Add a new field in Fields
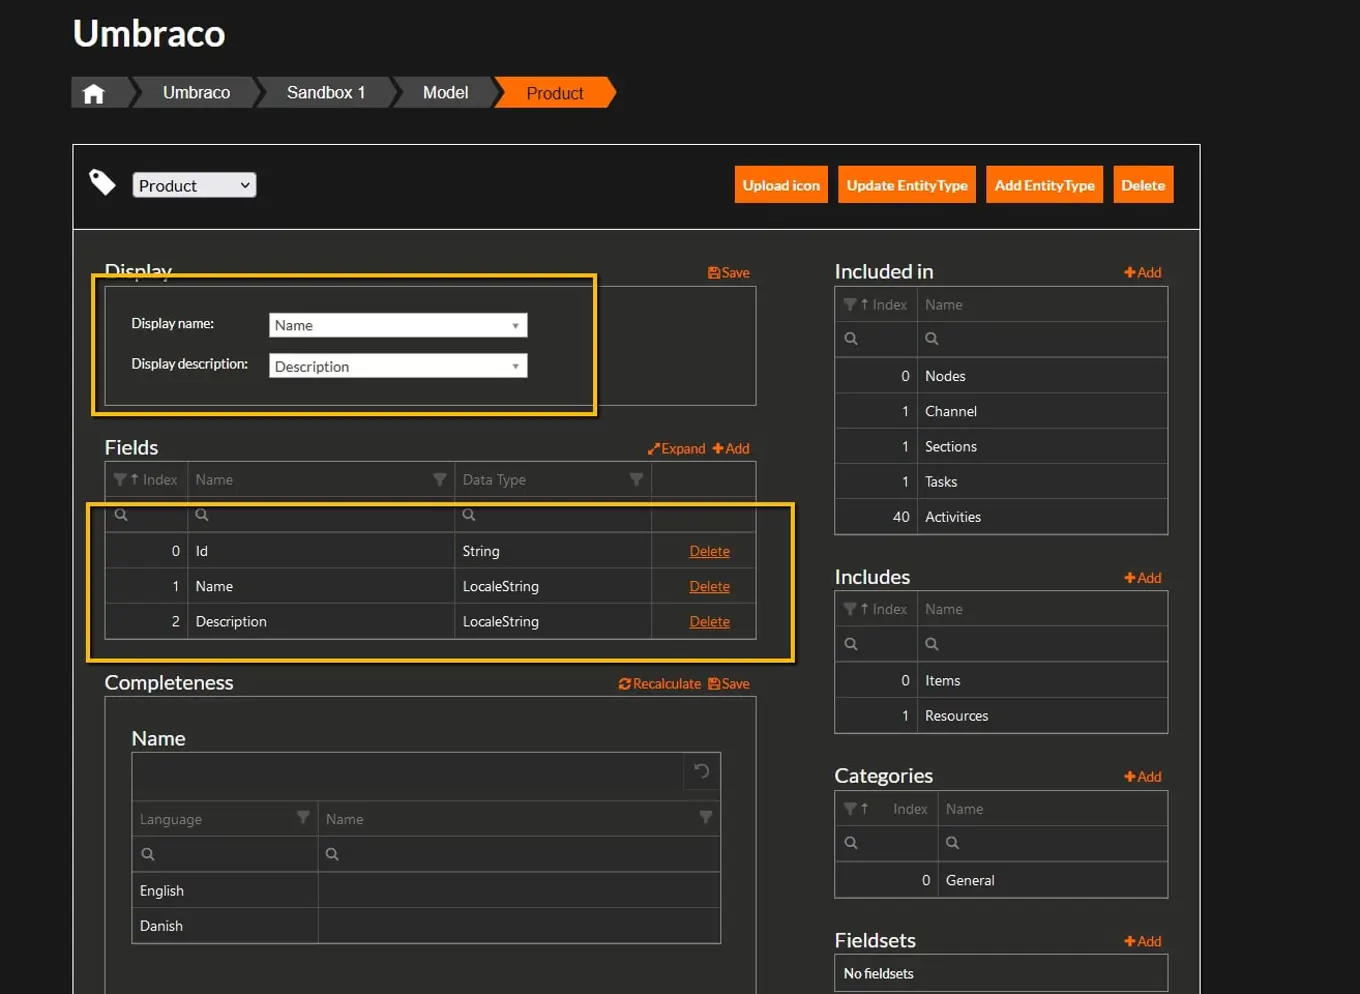 coord(731,448)
